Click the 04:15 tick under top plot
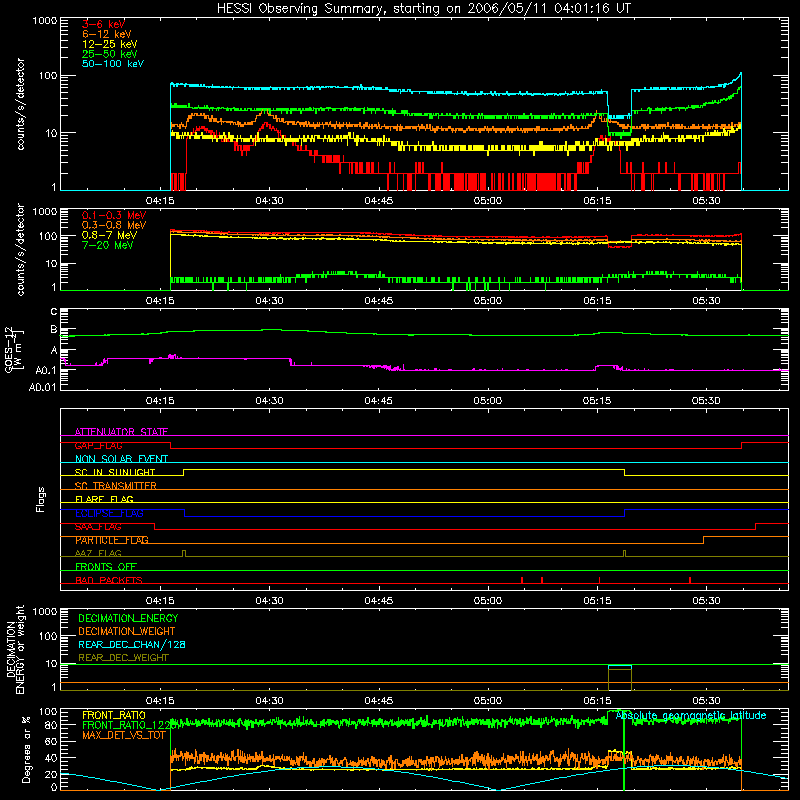The height and width of the screenshot is (800, 800). pos(160,201)
